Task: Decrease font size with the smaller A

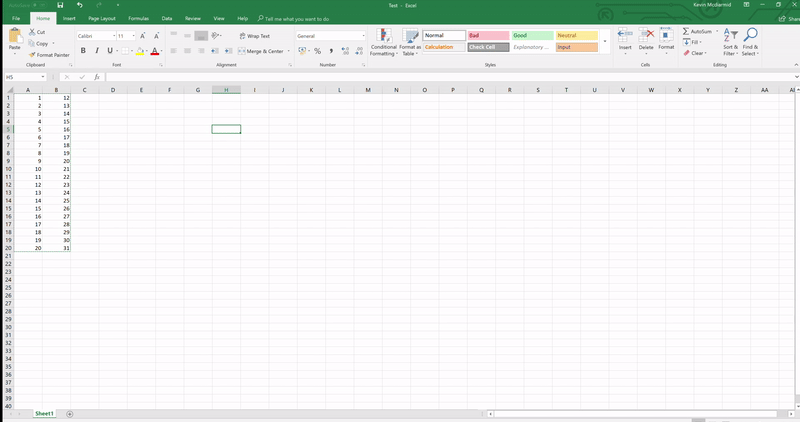Action: click(x=157, y=36)
